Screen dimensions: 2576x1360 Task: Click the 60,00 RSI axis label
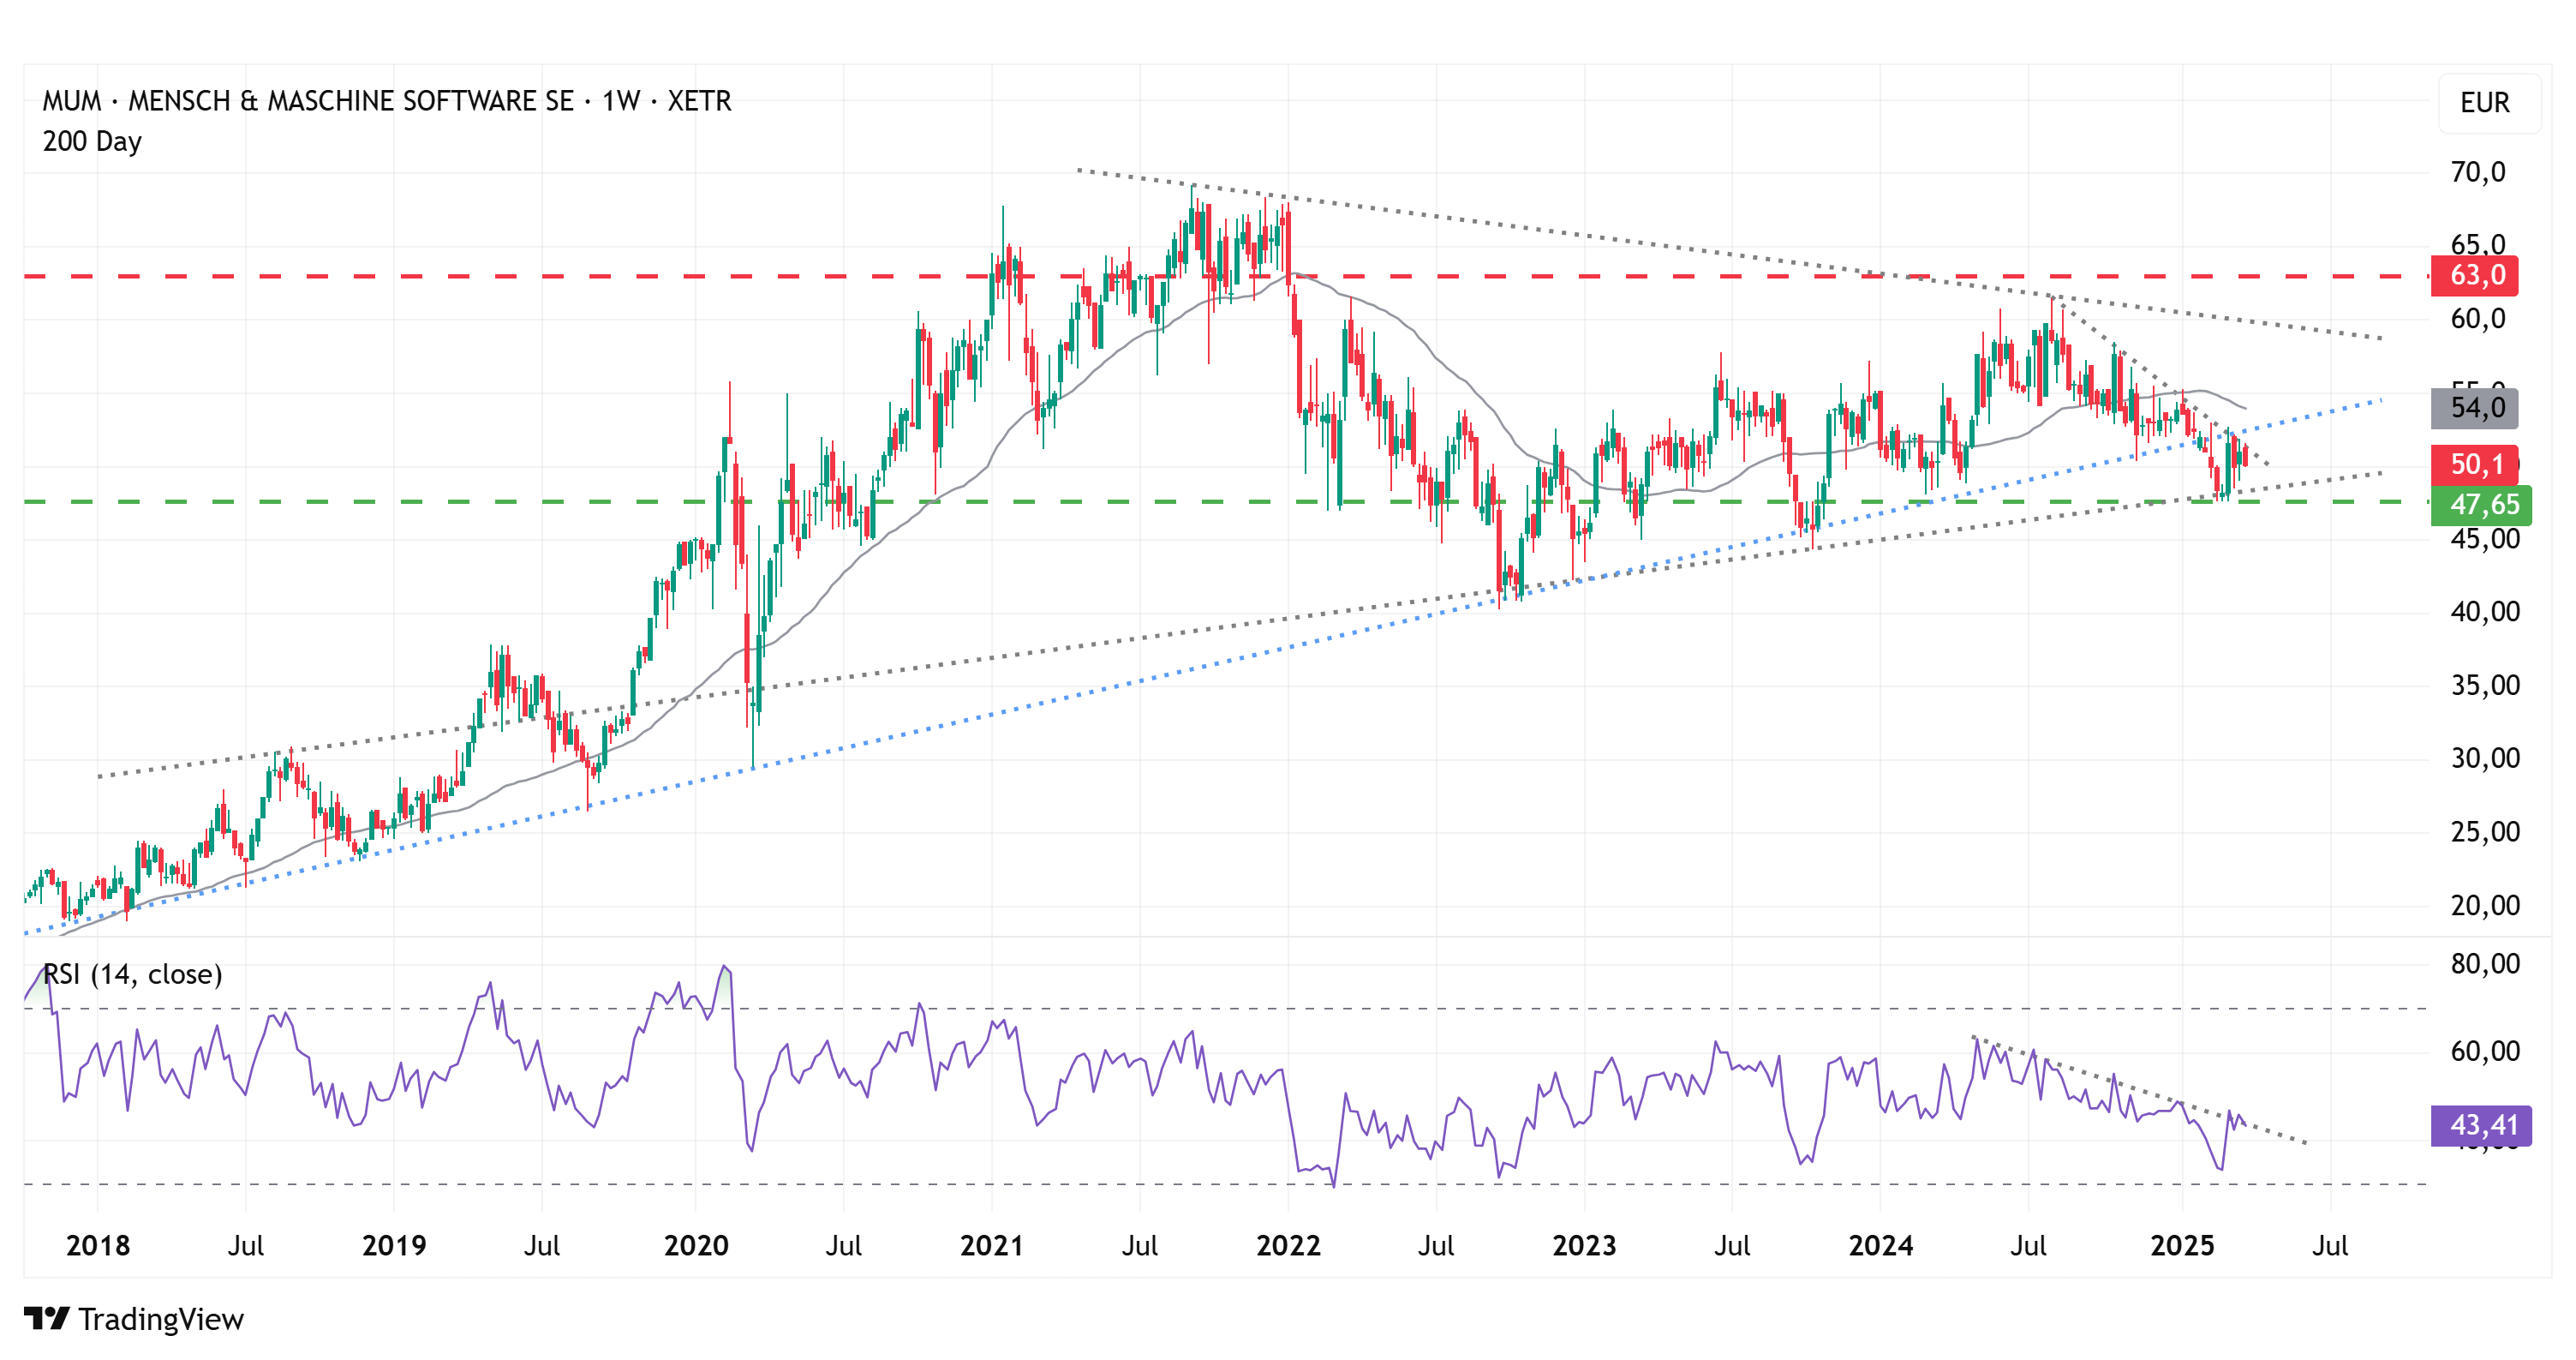[2485, 1051]
